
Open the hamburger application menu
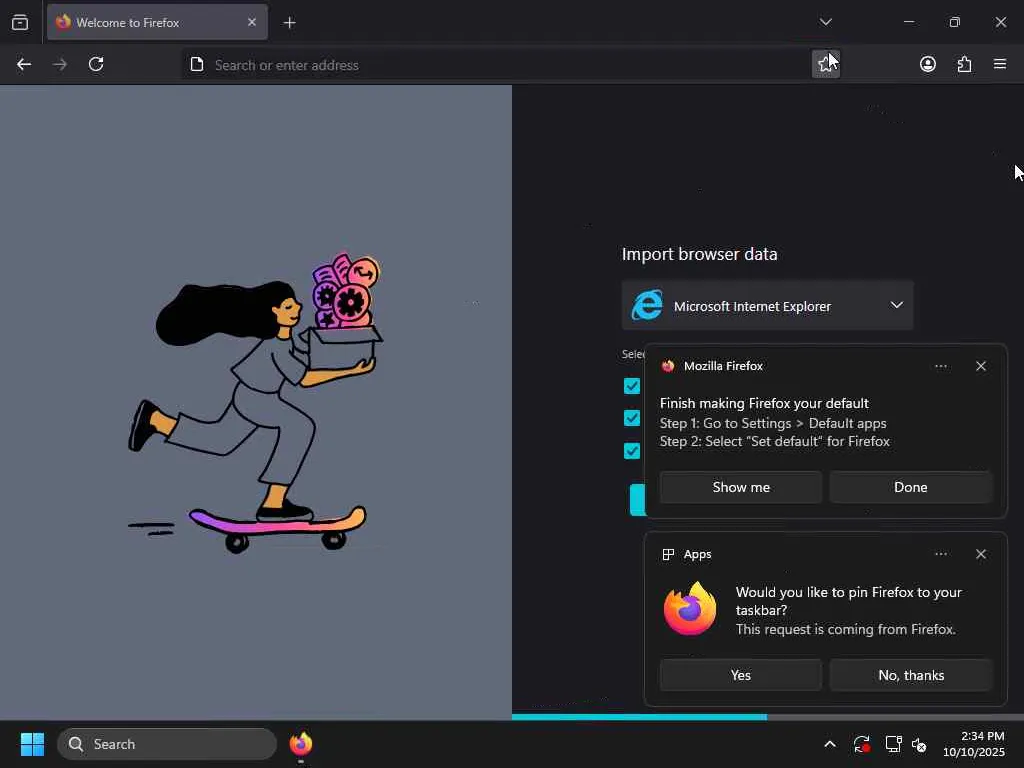(x=1000, y=64)
